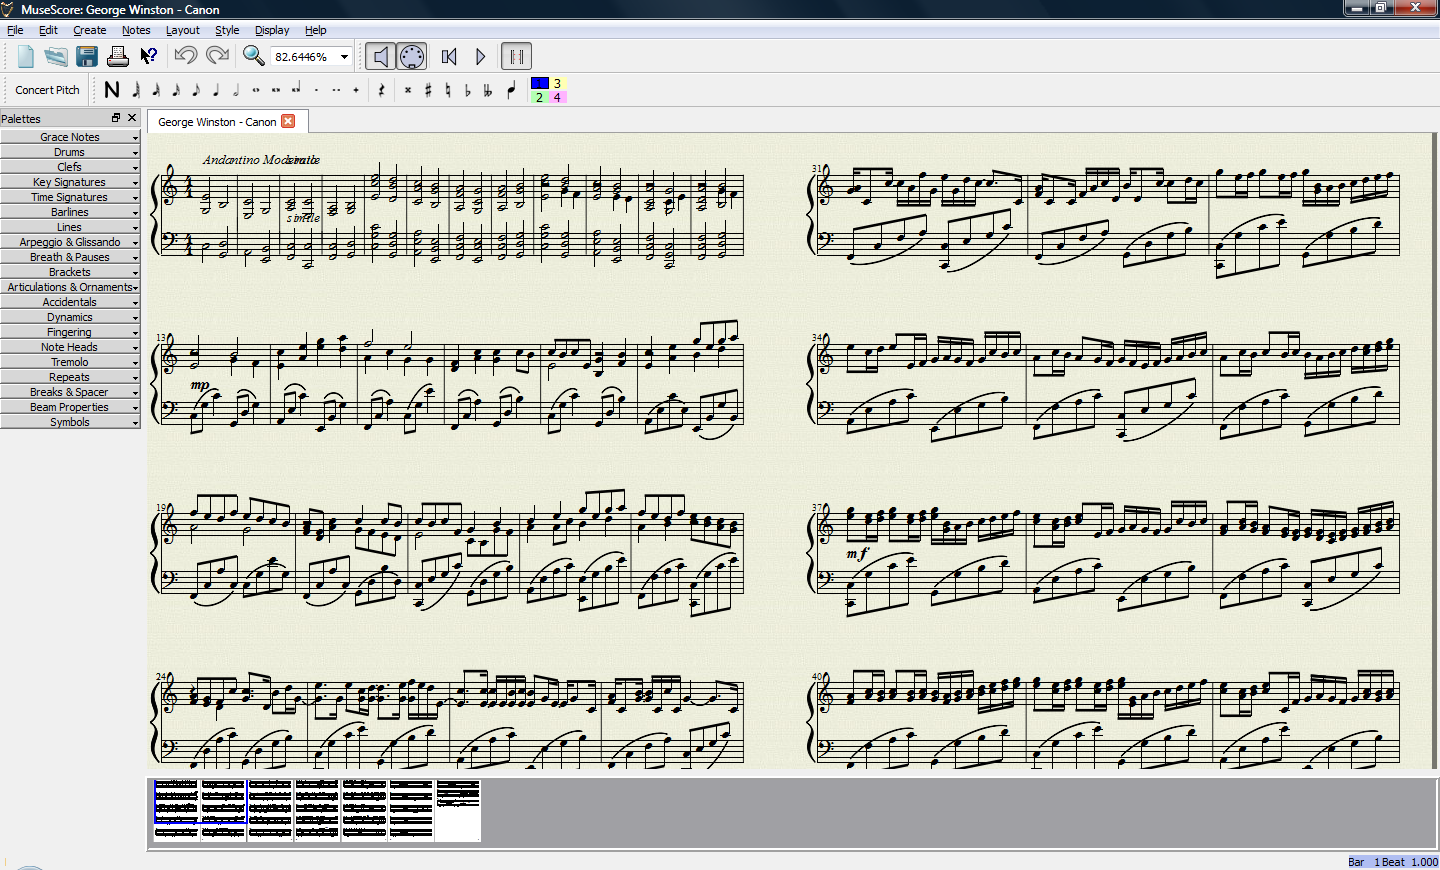Save the score with the floppy disk icon
Image resolution: width=1440 pixels, height=870 pixels.
pyautogui.click(x=87, y=57)
